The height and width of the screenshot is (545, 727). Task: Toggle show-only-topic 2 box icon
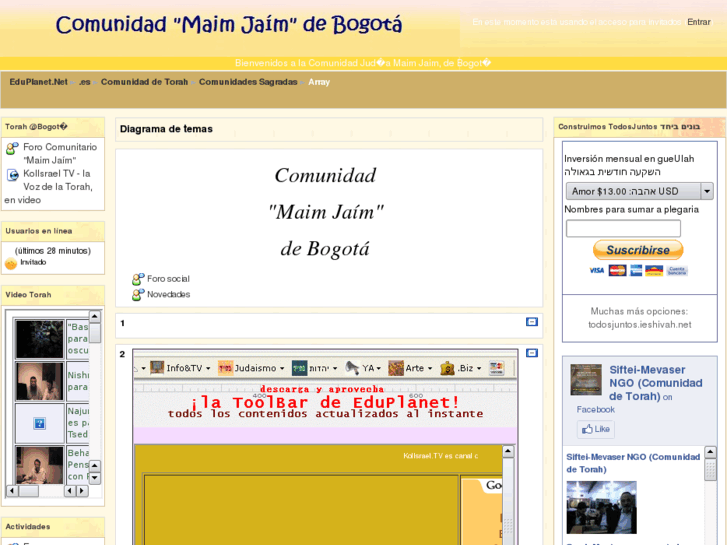coord(532,353)
